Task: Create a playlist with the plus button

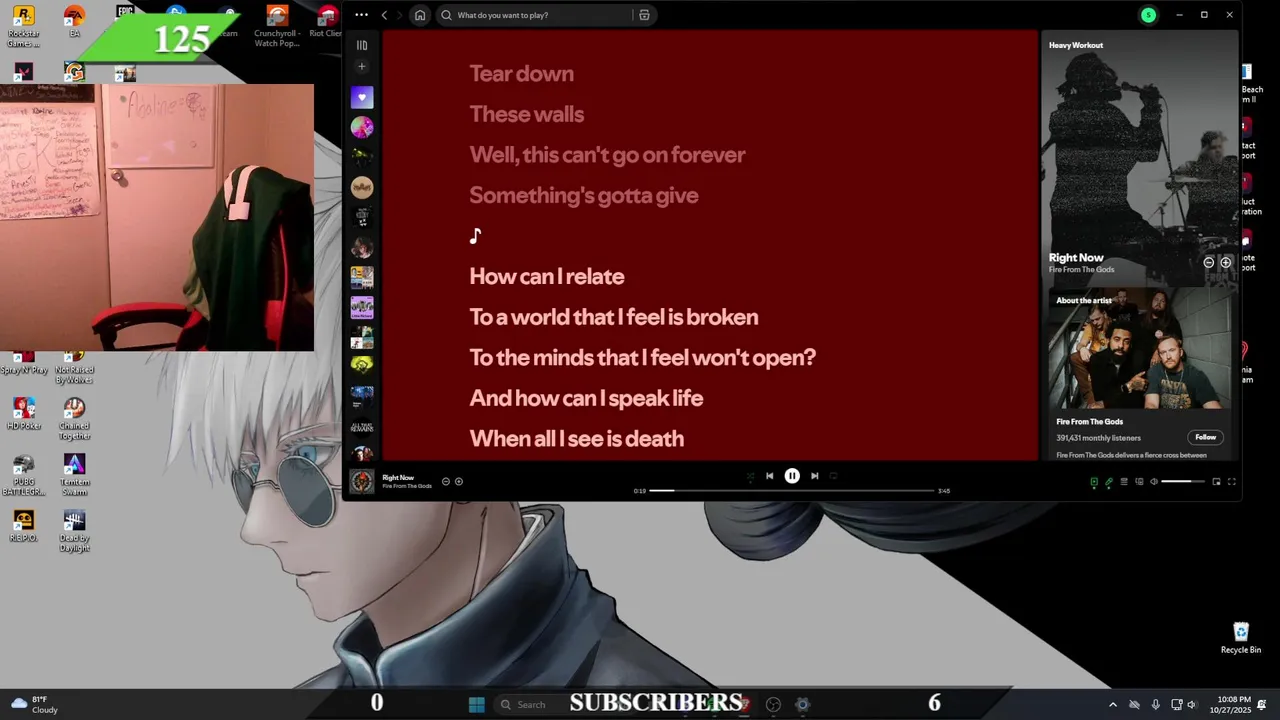Action: pos(362,67)
